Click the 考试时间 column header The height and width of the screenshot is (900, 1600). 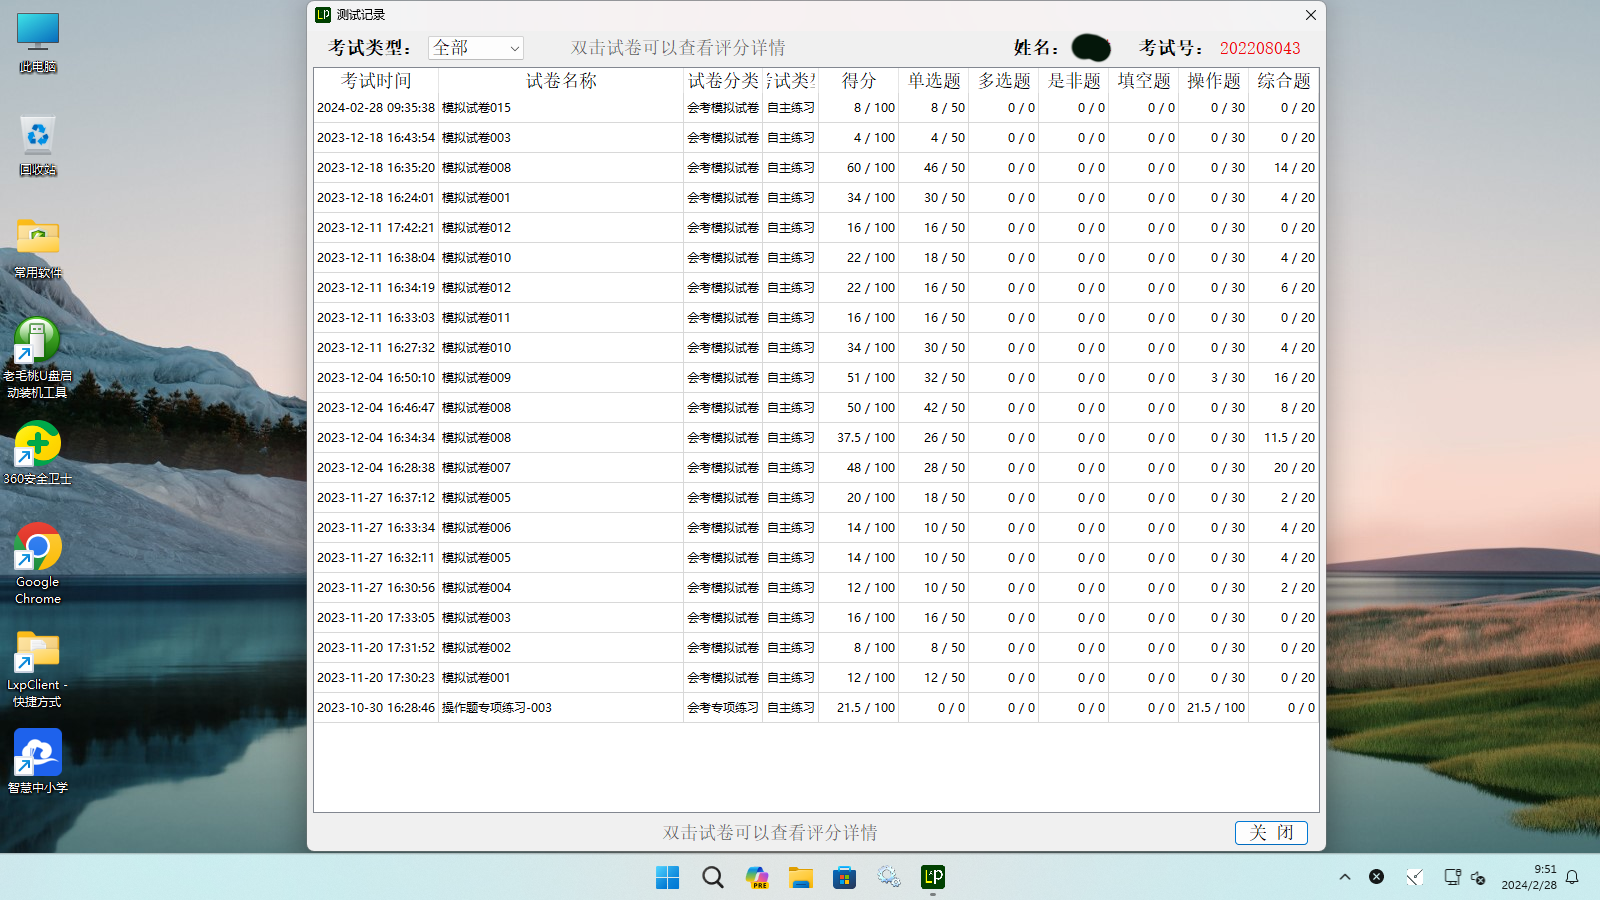(x=376, y=81)
